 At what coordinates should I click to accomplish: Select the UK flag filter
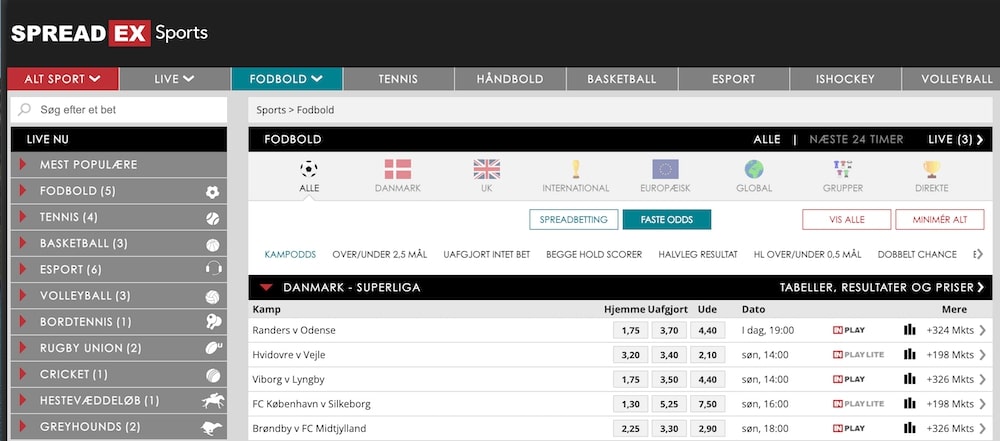click(487, 169)
